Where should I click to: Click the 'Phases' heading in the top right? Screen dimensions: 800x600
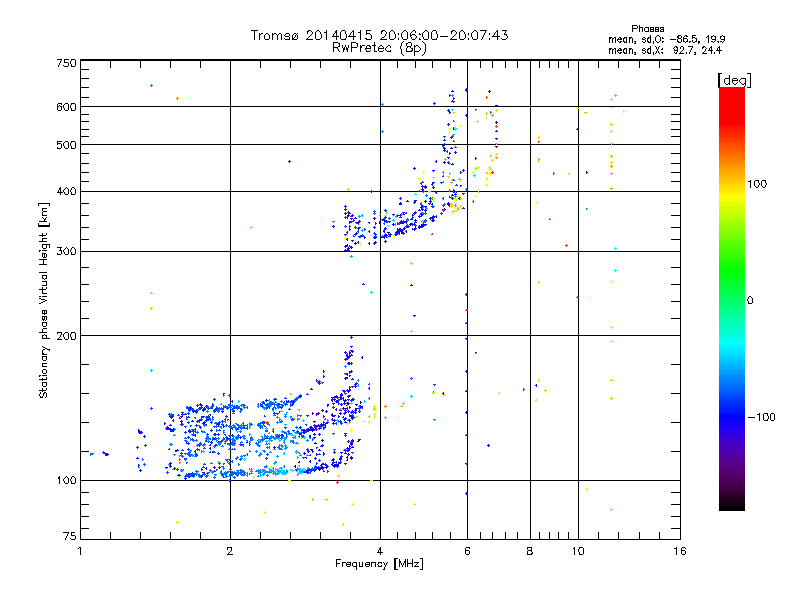[x=647, y=29]
